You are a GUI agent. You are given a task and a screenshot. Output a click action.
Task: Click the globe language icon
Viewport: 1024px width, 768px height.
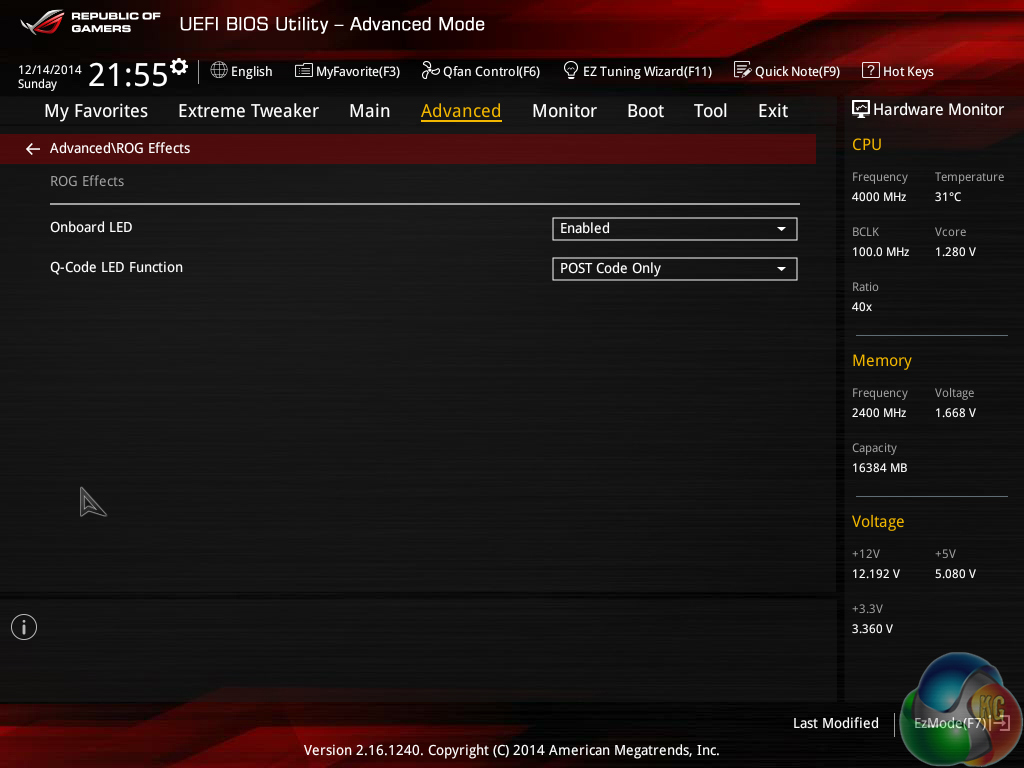click(219, 70)
